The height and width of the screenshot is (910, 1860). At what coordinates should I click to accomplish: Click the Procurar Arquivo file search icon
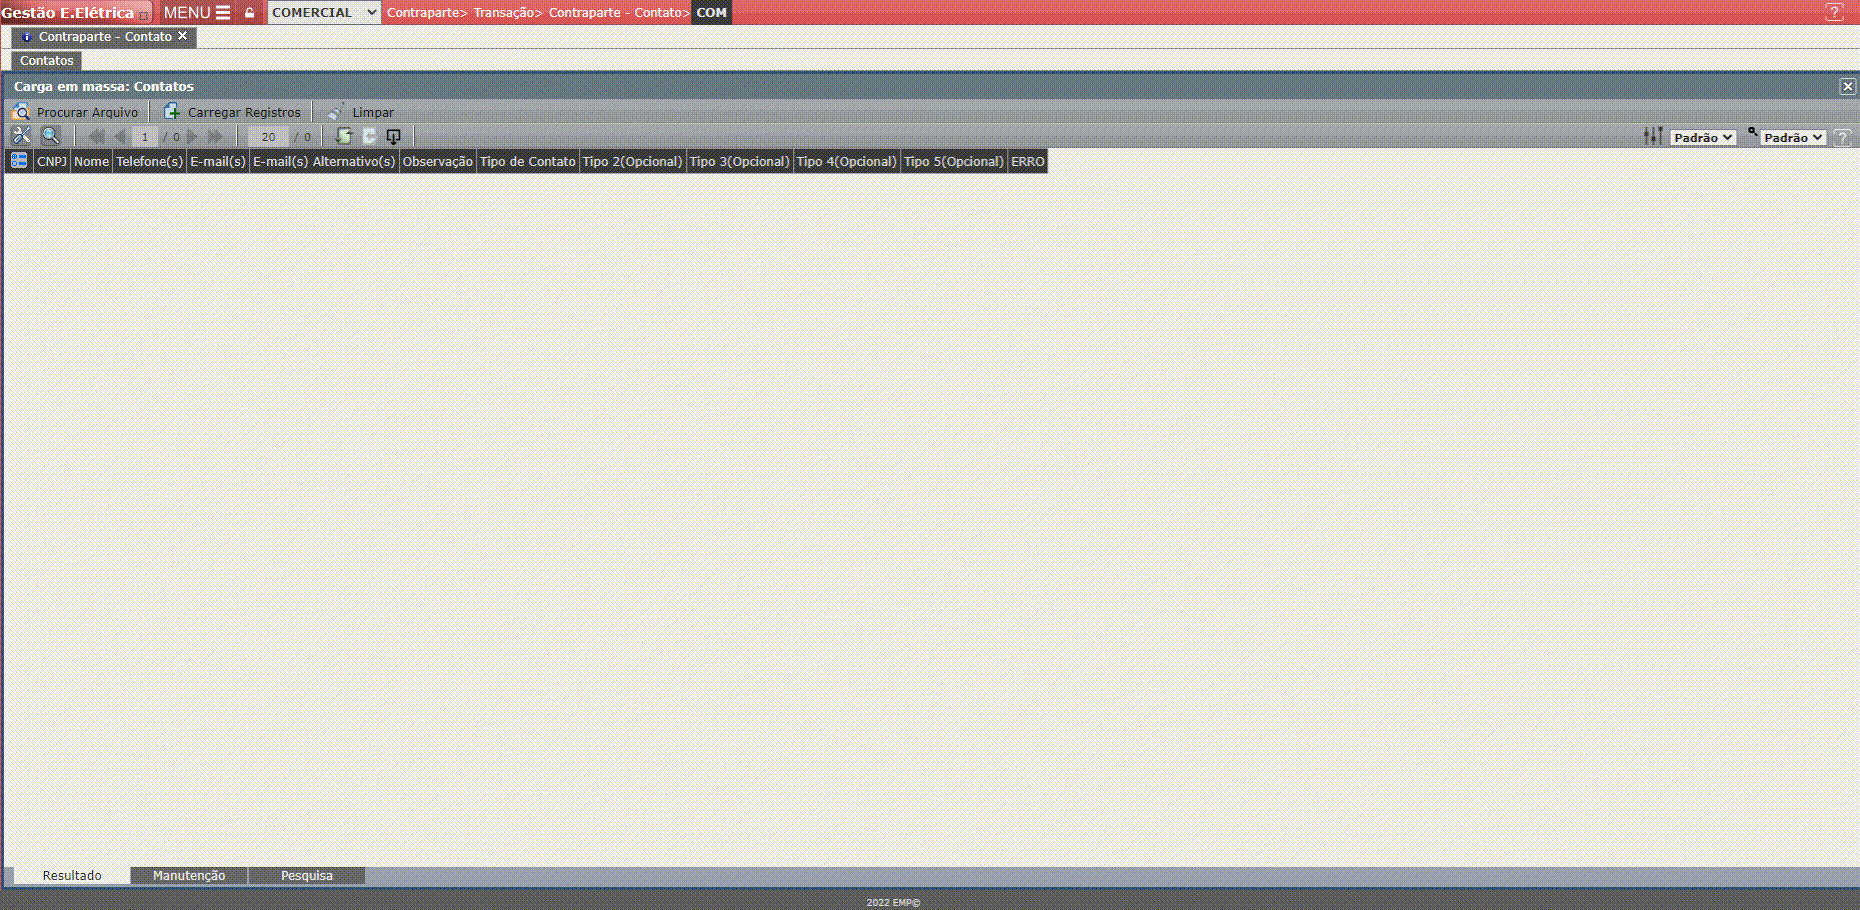pos(21,112)
